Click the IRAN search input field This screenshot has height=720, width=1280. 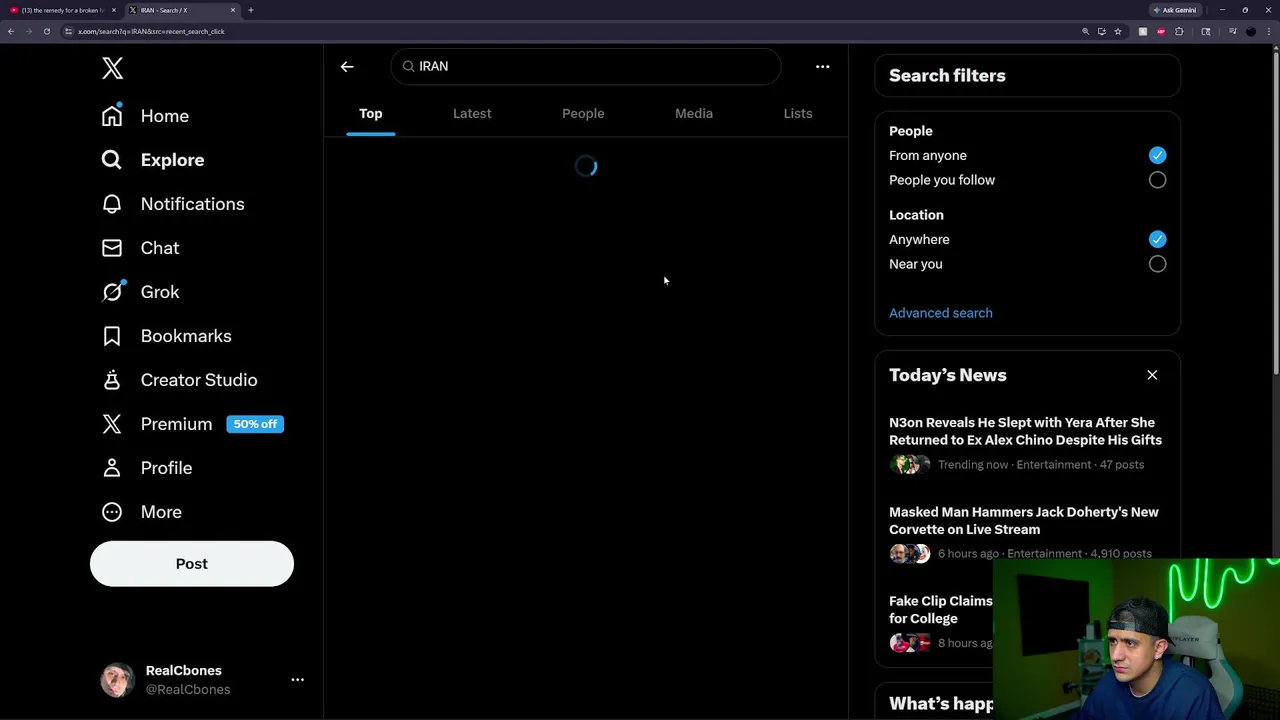click(586, 66)
